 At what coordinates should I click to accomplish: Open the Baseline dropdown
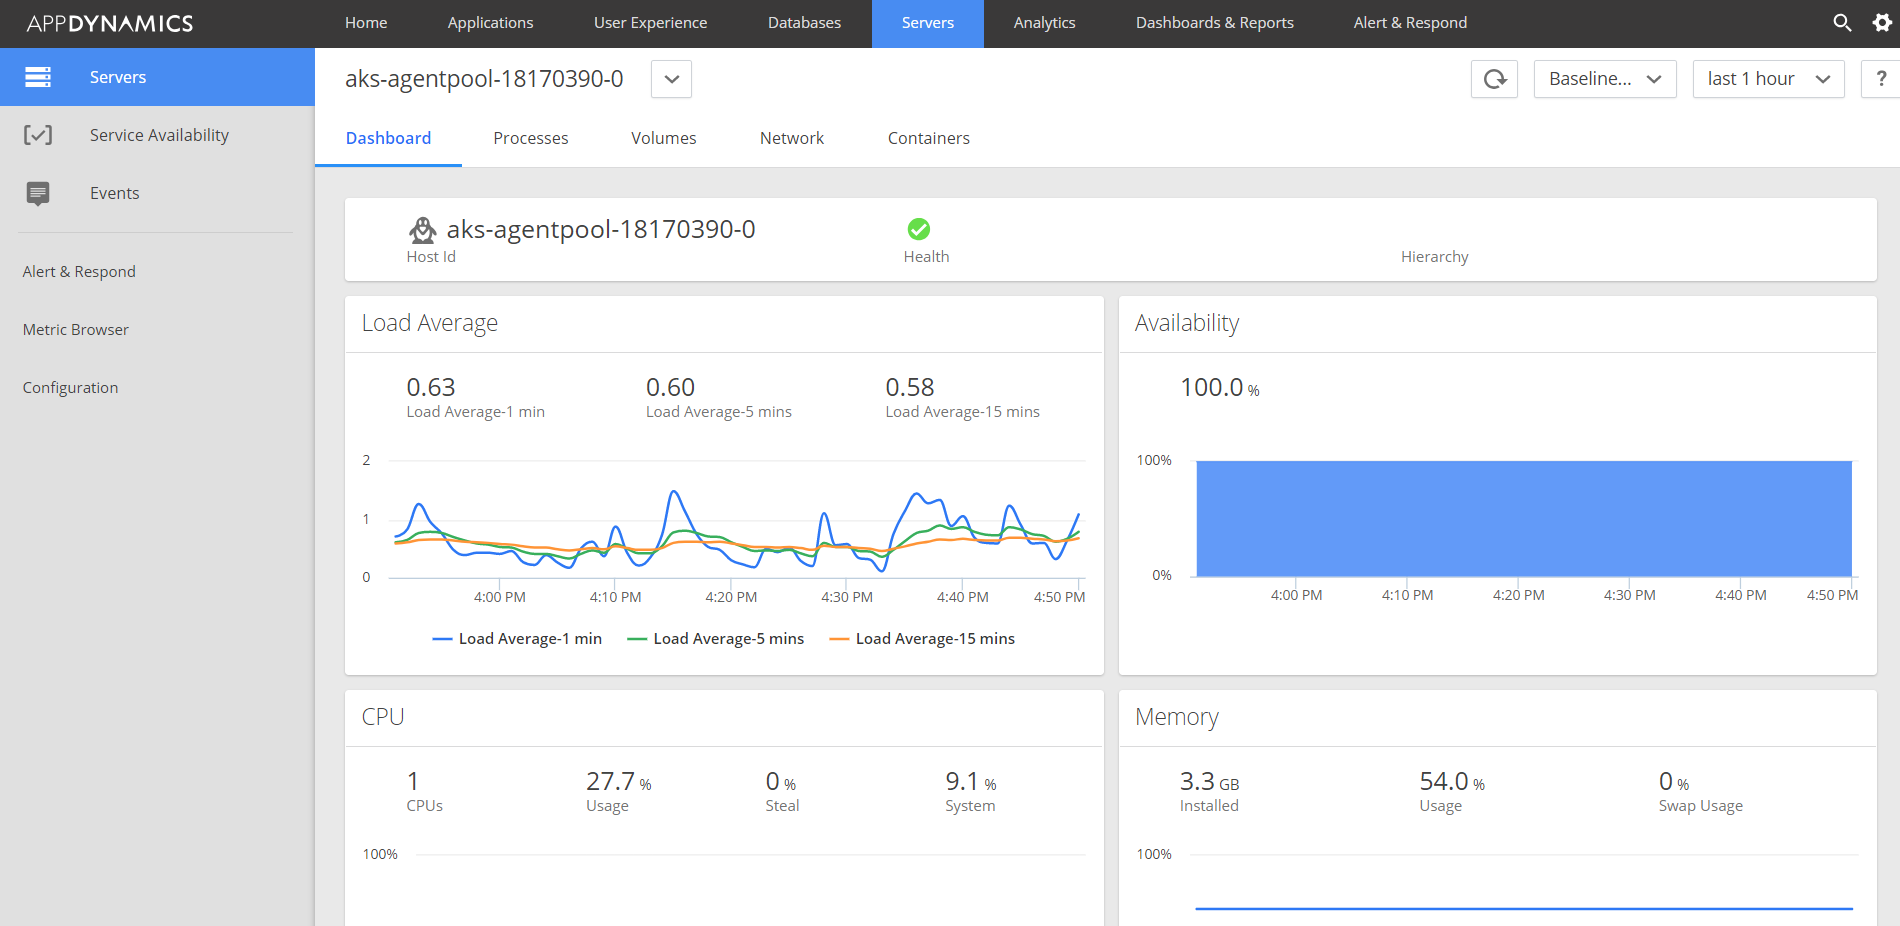click(x=1605, y=79)
